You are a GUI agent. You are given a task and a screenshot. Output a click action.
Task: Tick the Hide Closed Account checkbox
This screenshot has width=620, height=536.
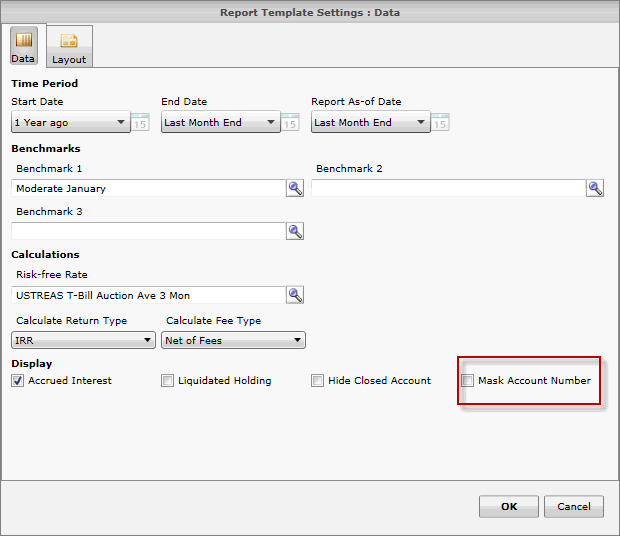pos(318,381)
